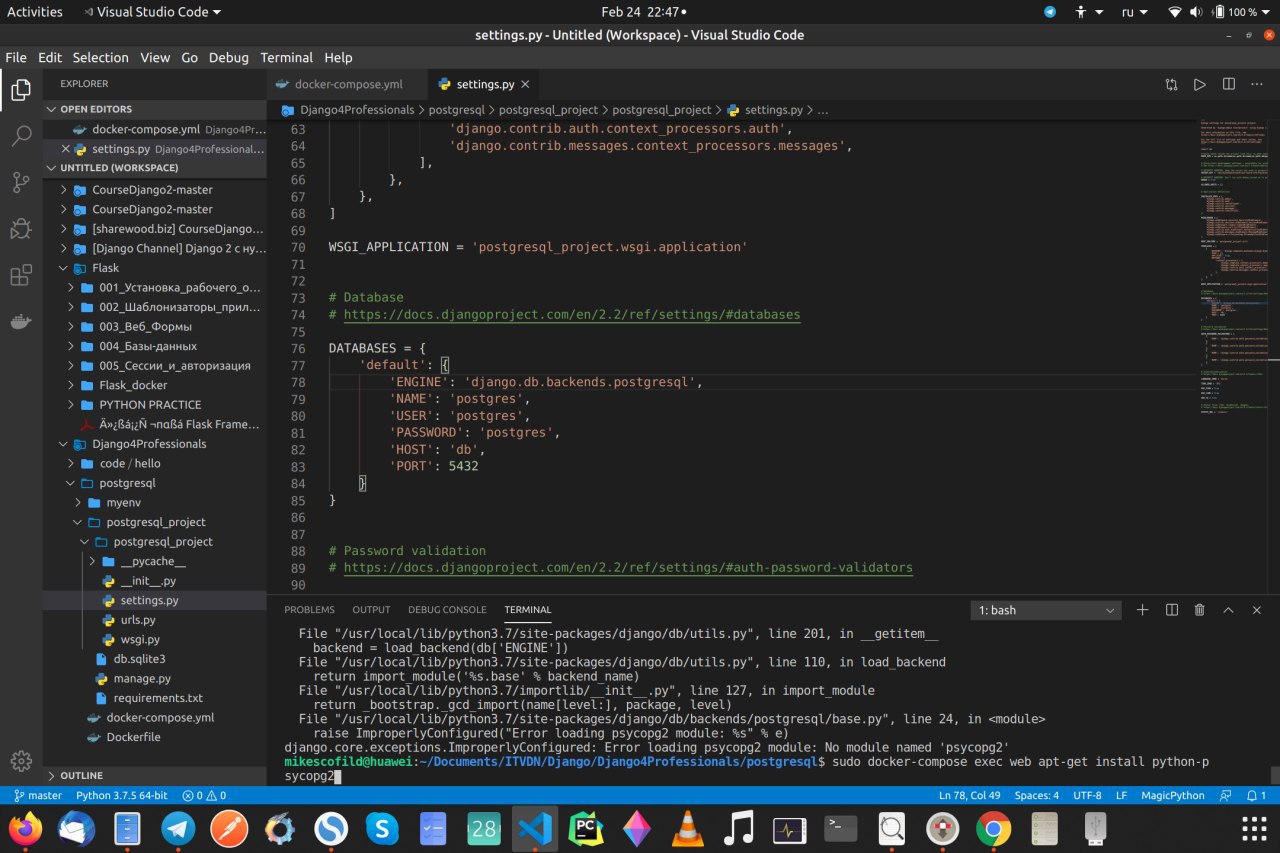This screenshot has width=1280, height=853.
Task: Launch Telegram from the dock
Action: tap(179, 829)
